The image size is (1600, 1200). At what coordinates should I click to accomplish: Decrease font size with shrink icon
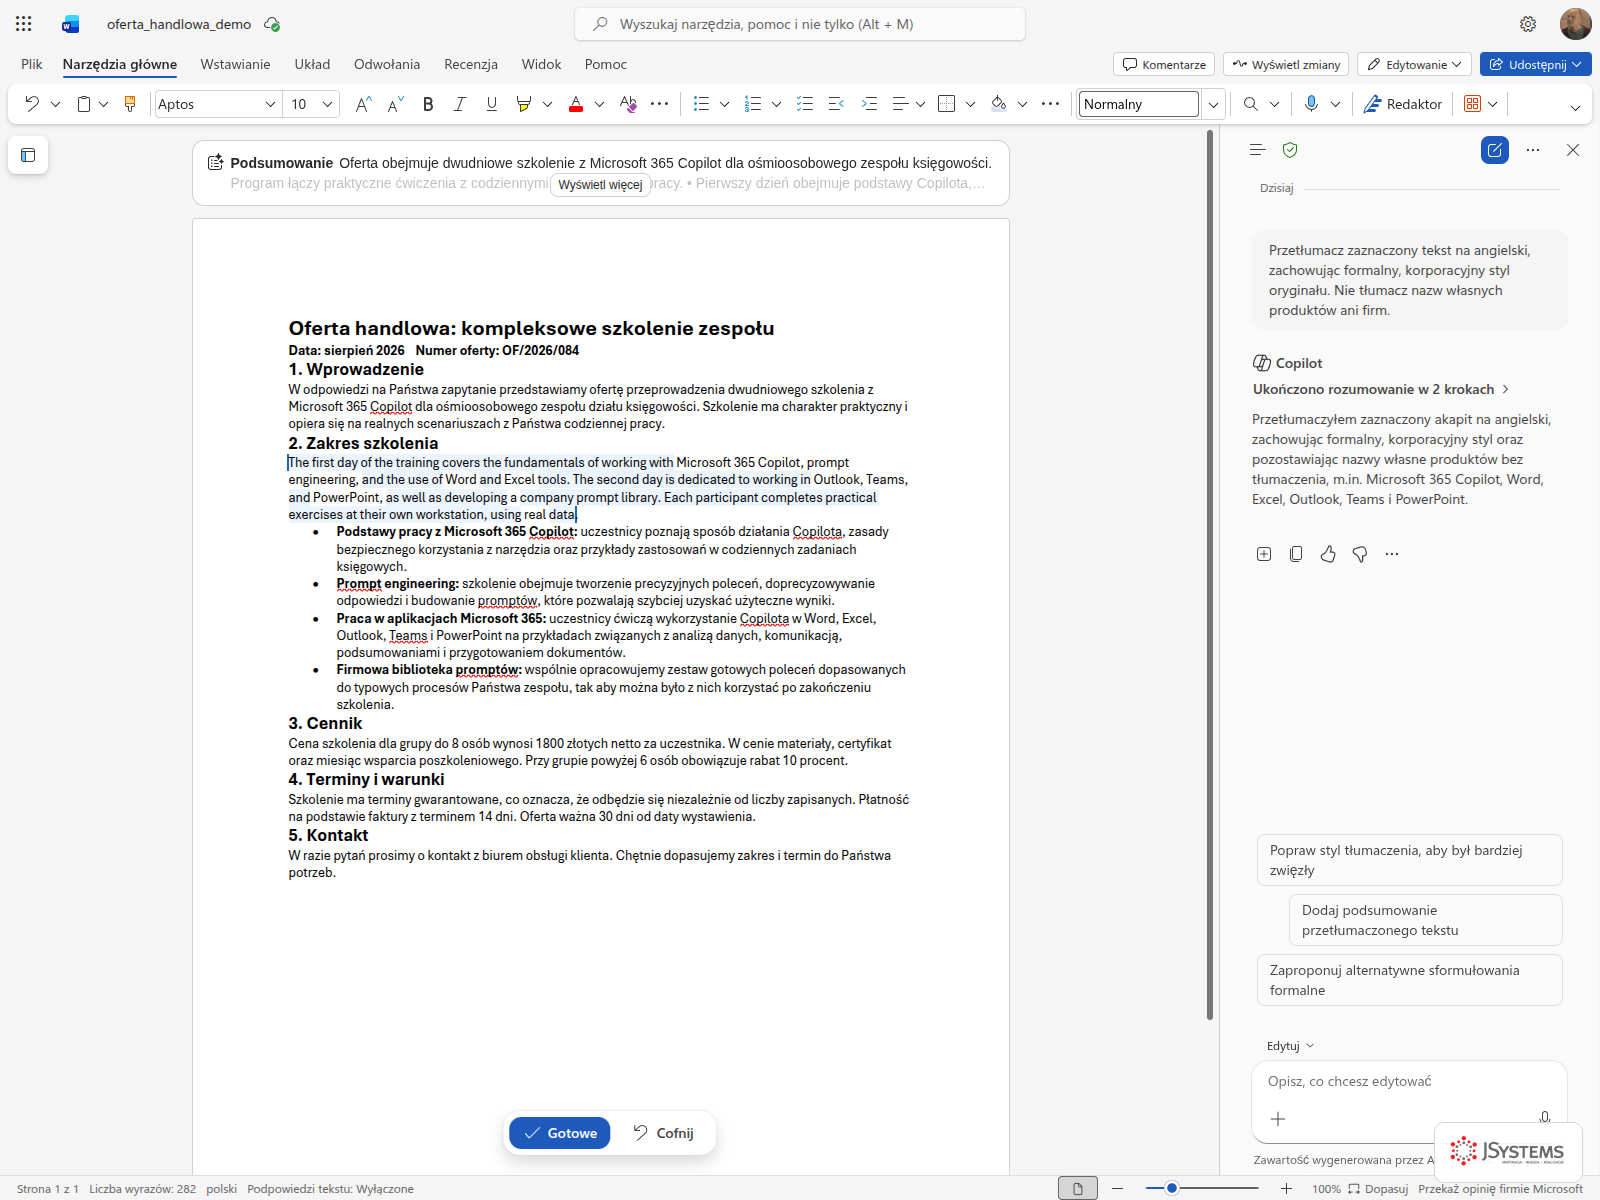tap(396, 104)
